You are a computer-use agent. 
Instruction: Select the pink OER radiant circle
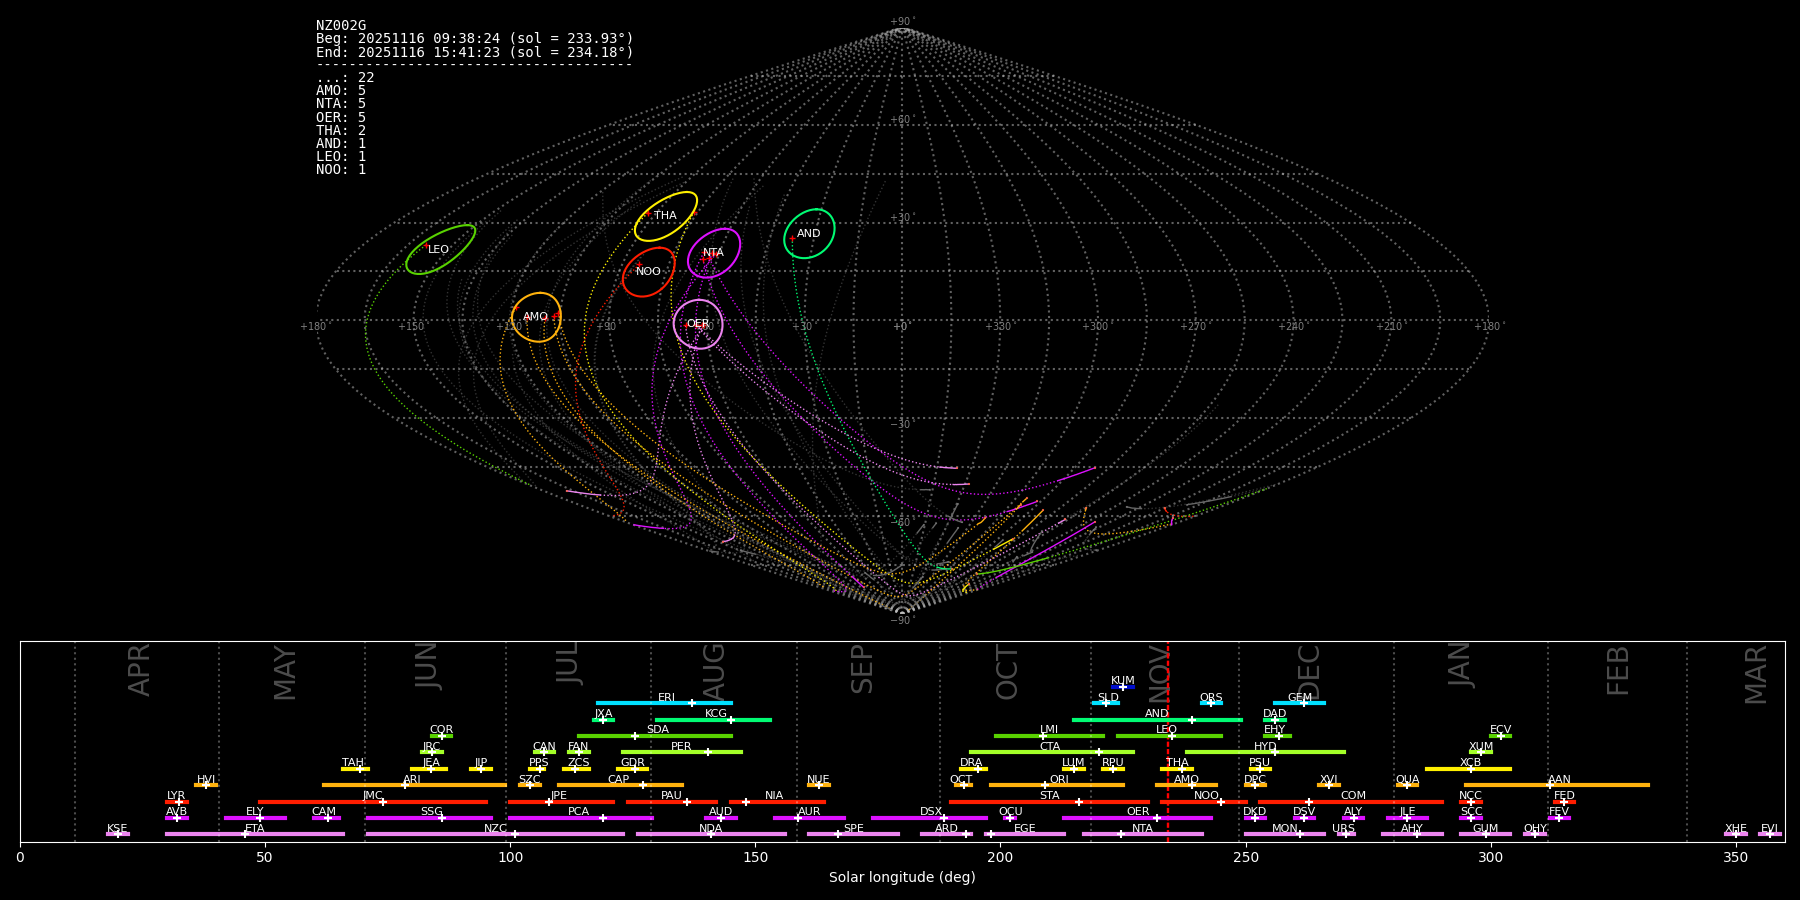coord(698,324)
